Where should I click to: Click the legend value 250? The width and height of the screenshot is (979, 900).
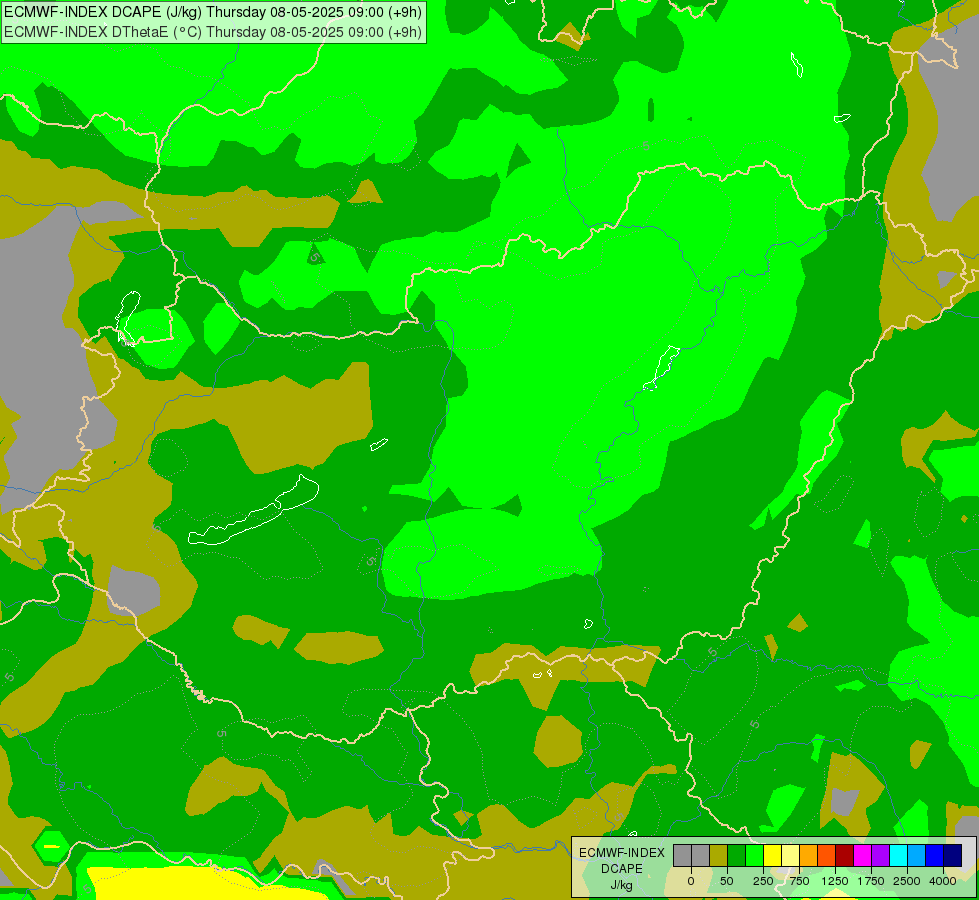(763, 881)
